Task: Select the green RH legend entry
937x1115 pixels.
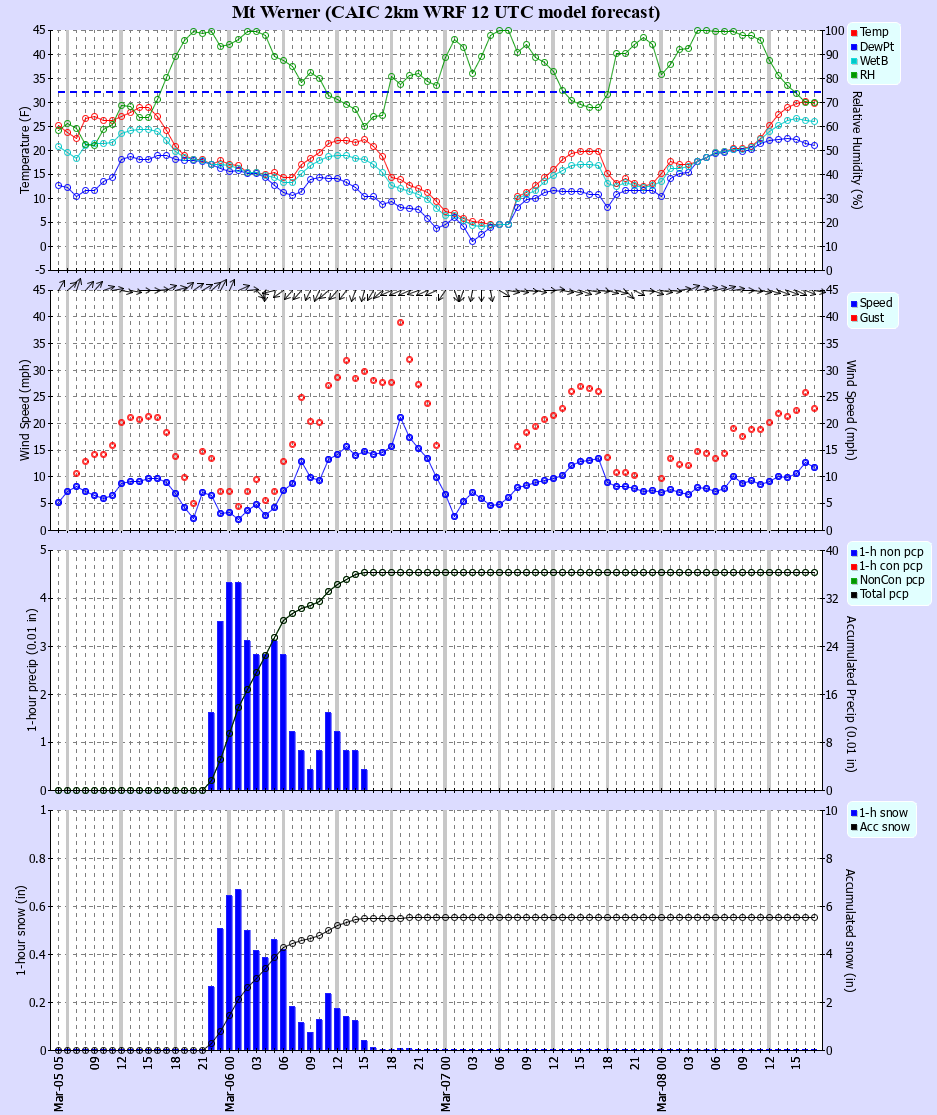Action: click(x=862, y=74)
